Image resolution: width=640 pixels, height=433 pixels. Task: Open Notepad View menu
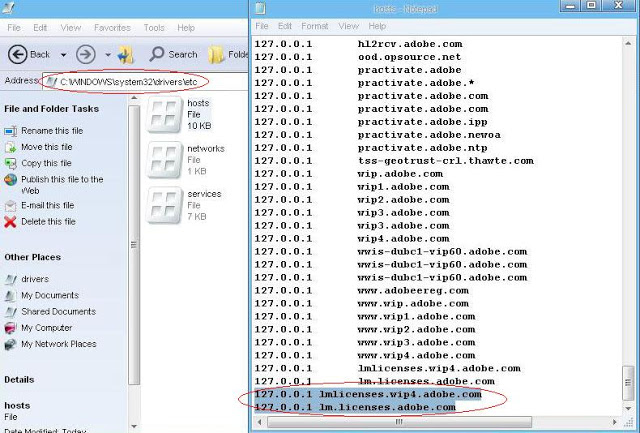pos(349,26)
